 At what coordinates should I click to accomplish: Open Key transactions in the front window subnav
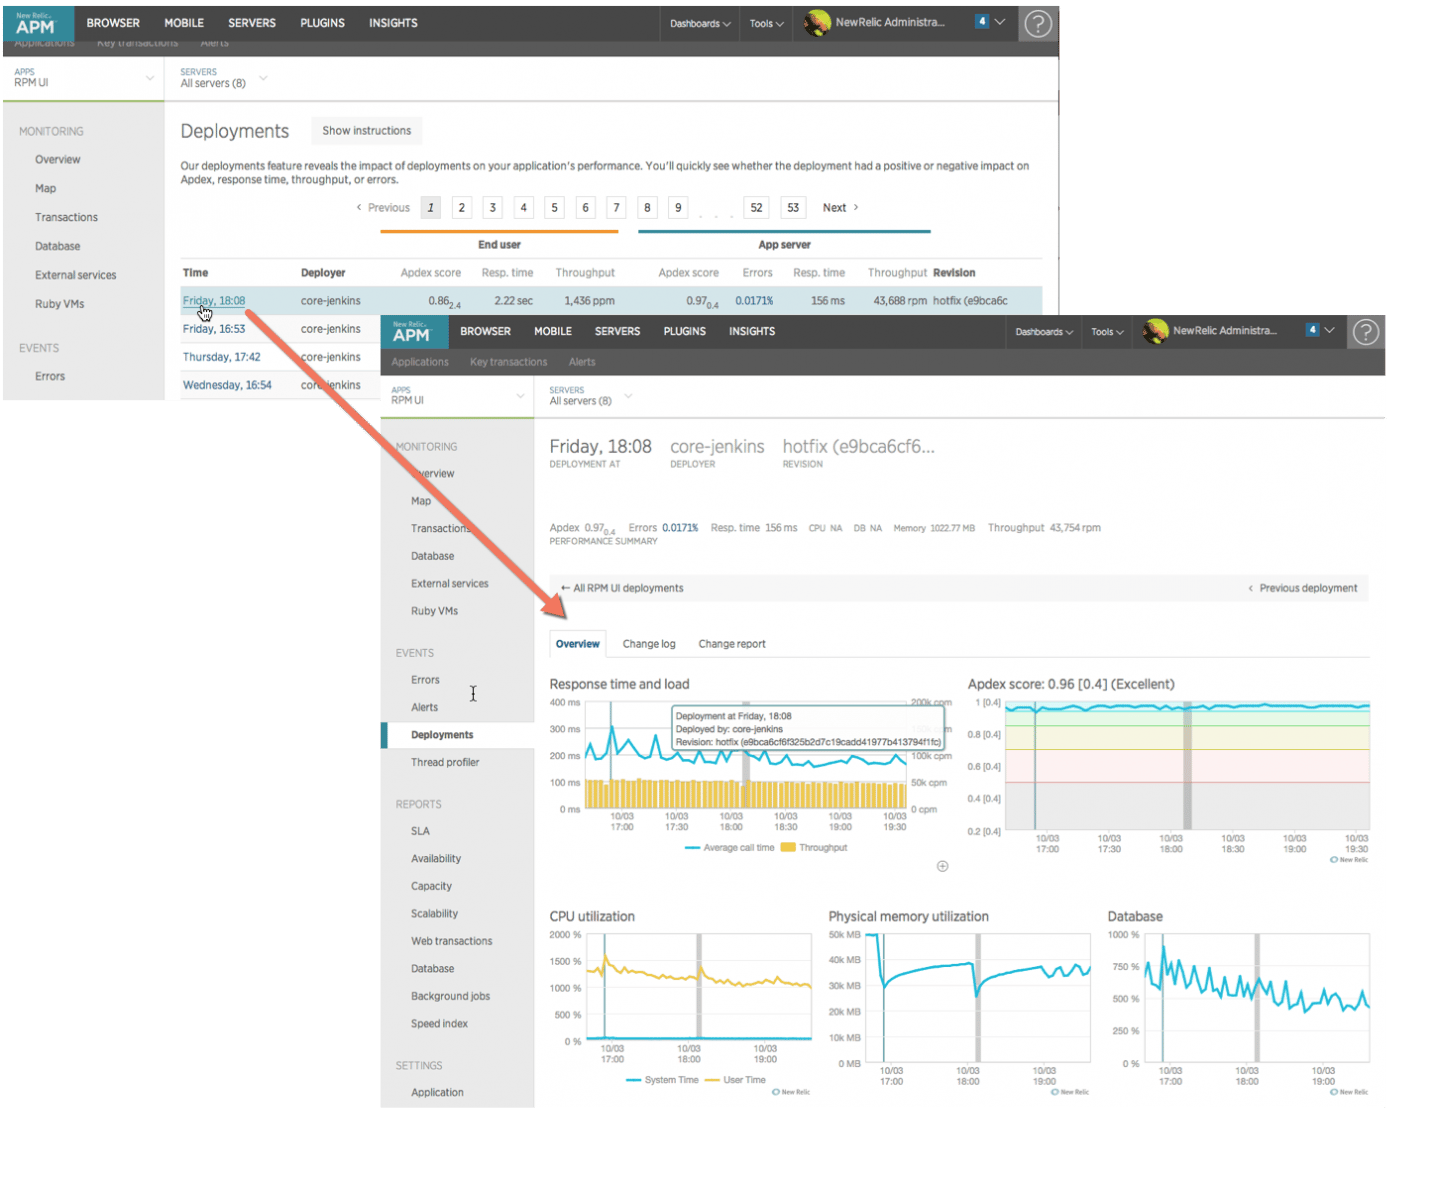tap(508, 362)
